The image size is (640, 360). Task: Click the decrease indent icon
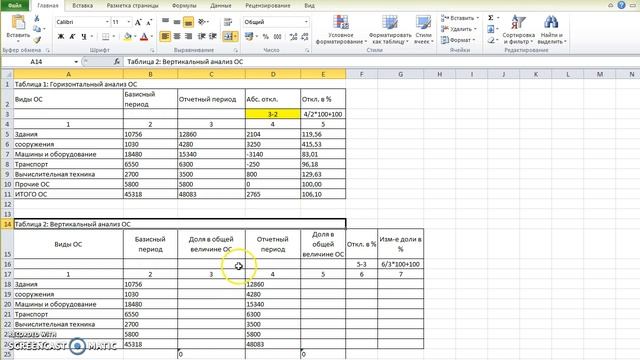tap(201, 37)
